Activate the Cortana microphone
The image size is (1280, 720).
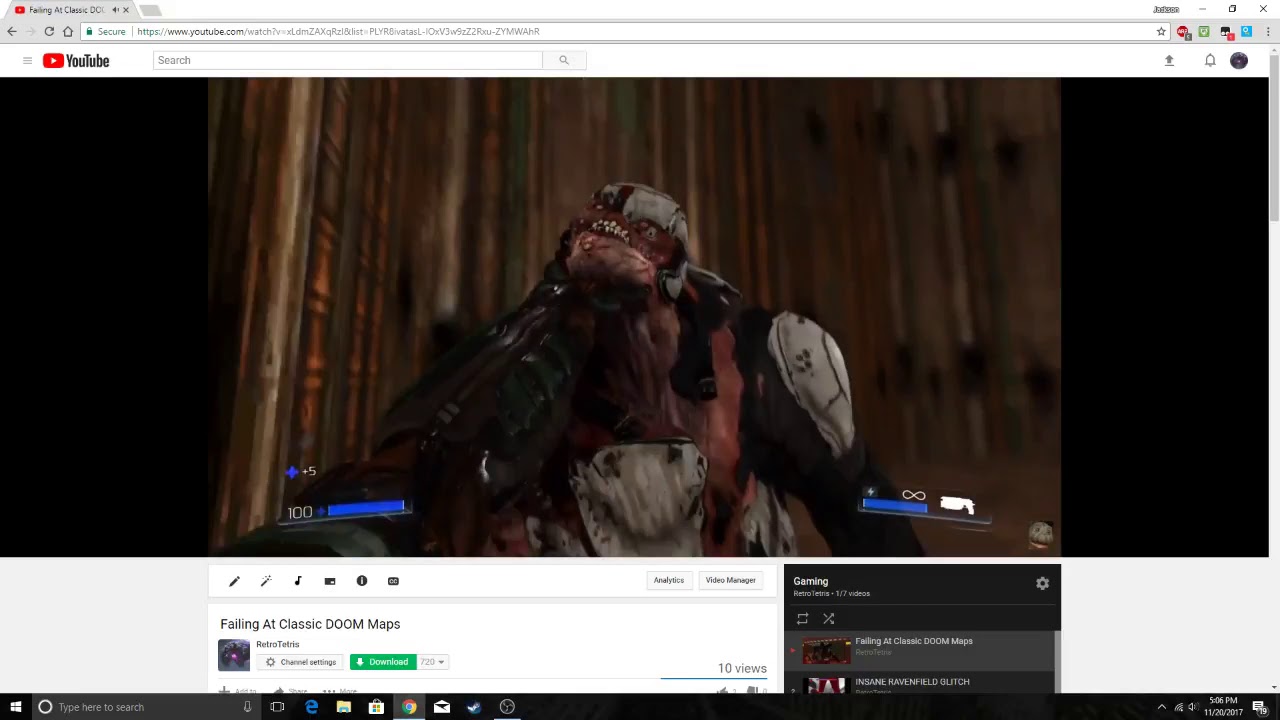pos(247,707)
